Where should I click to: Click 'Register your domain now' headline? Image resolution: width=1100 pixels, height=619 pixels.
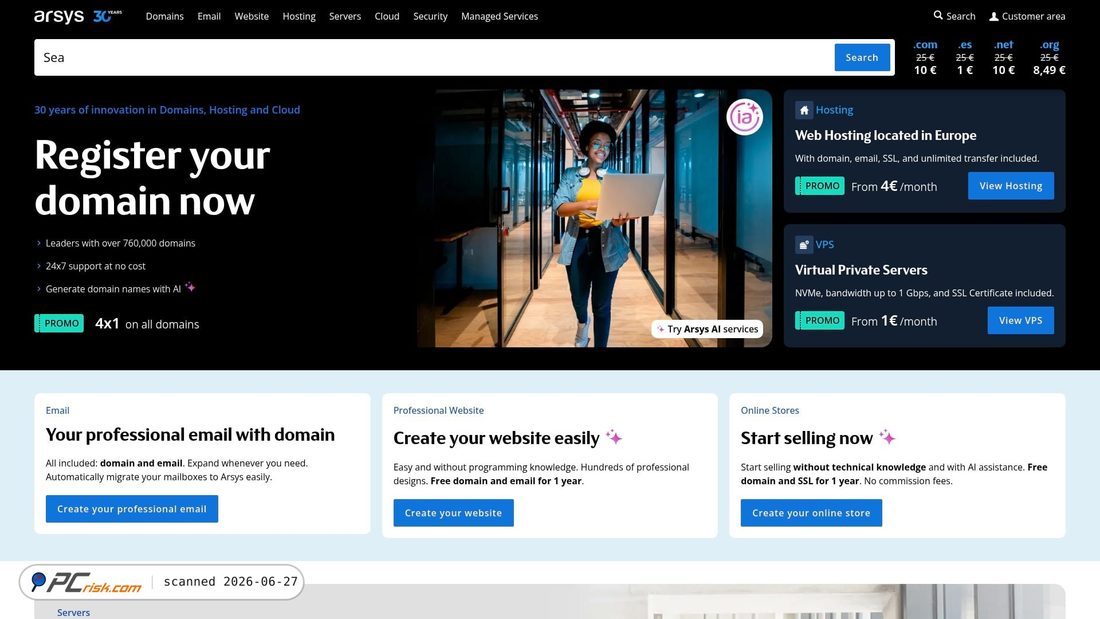[152, 178]
